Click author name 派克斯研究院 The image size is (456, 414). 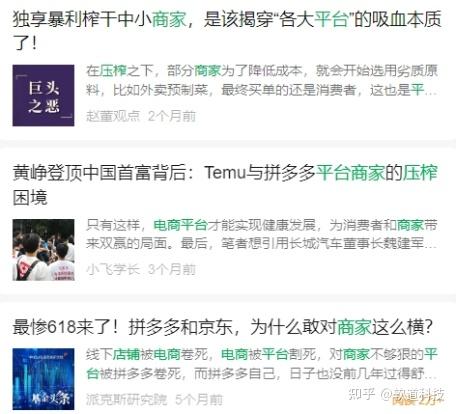[126, 399]
